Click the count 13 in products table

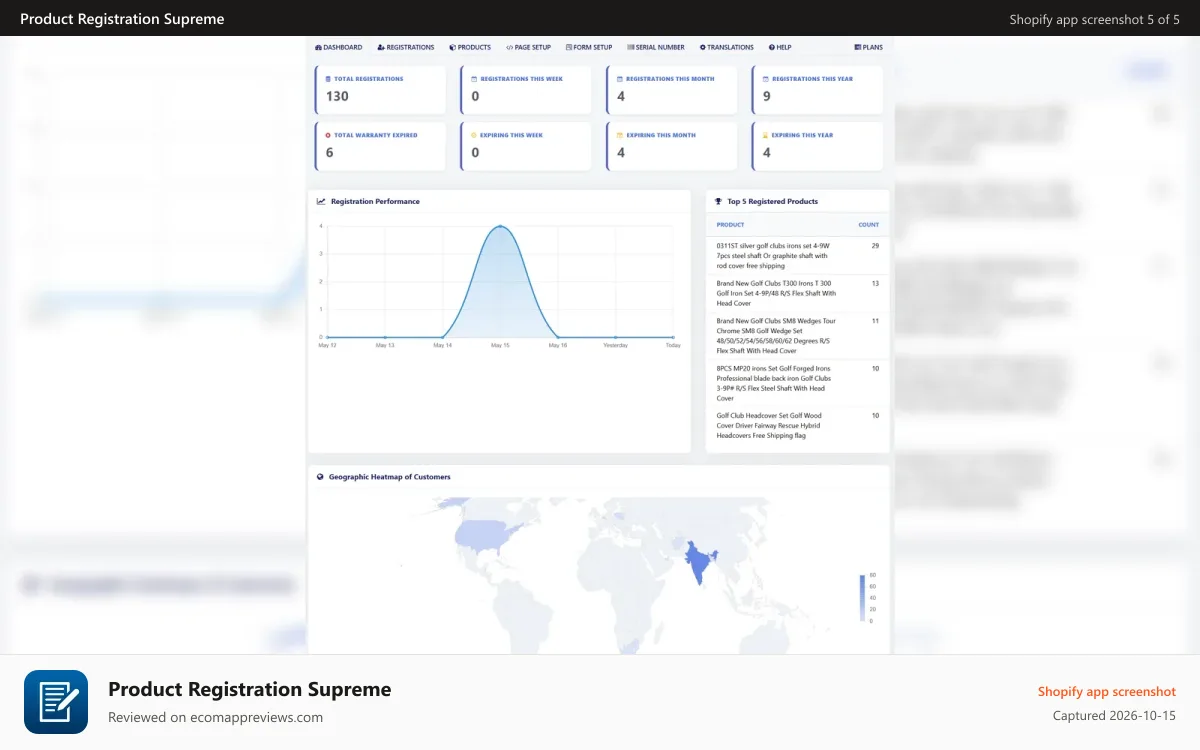[875, 283]
